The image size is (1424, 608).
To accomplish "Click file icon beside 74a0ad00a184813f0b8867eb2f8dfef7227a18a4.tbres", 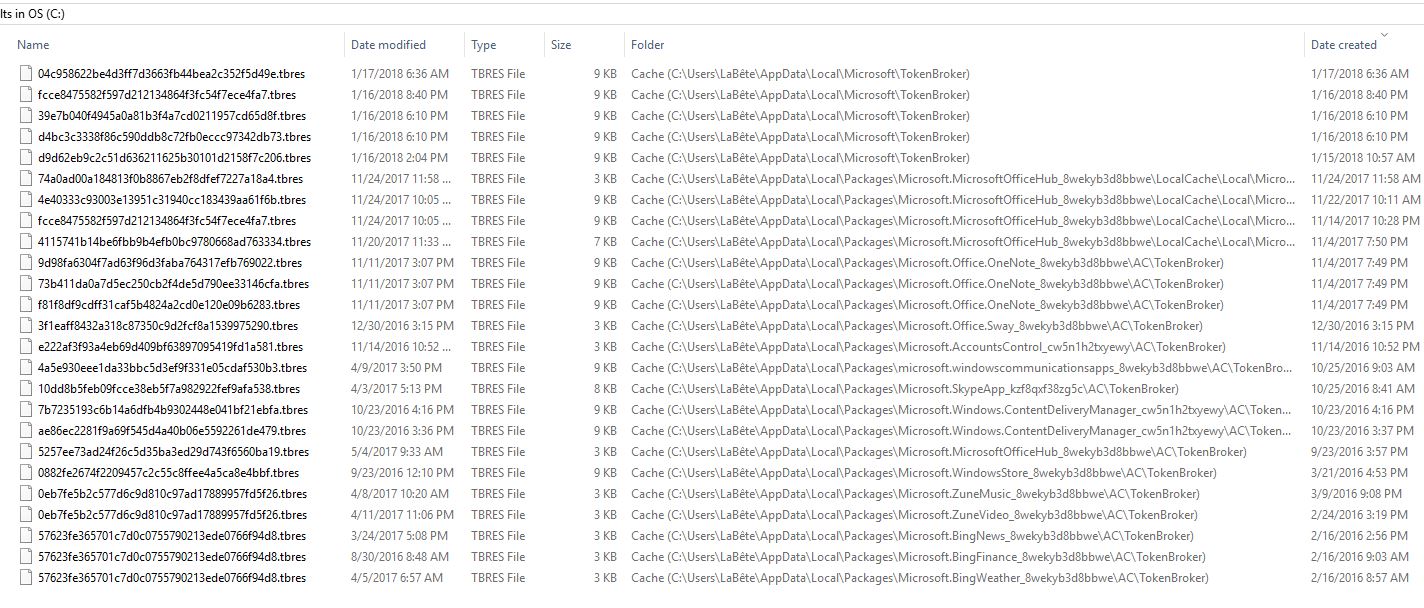I will pyautogui.click(x=27, y=179).
